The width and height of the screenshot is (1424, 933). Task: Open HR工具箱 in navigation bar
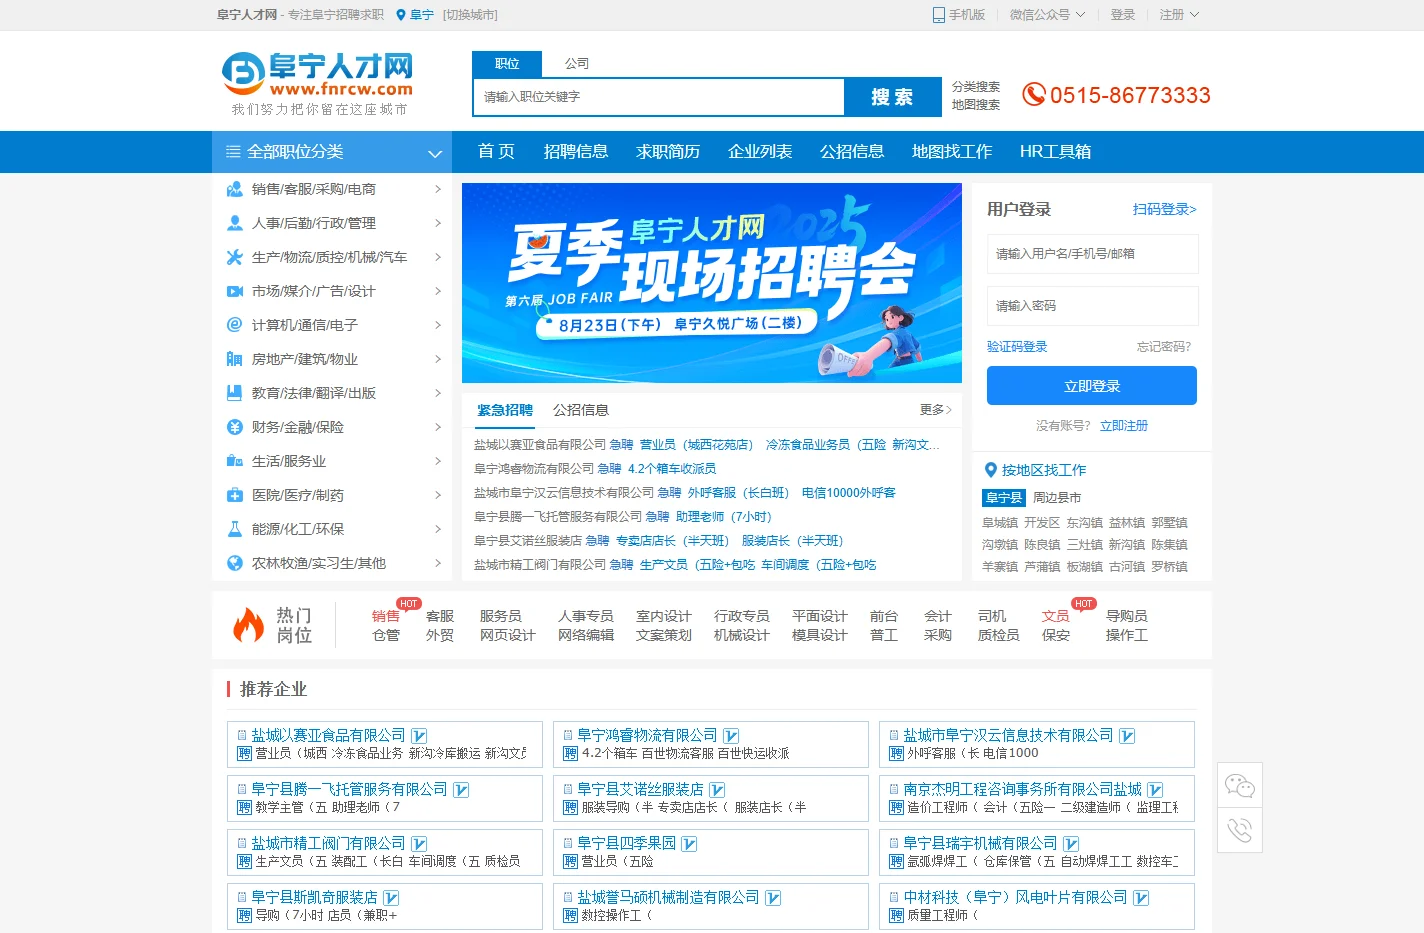pyautogui.click(x=1055, y=152)
